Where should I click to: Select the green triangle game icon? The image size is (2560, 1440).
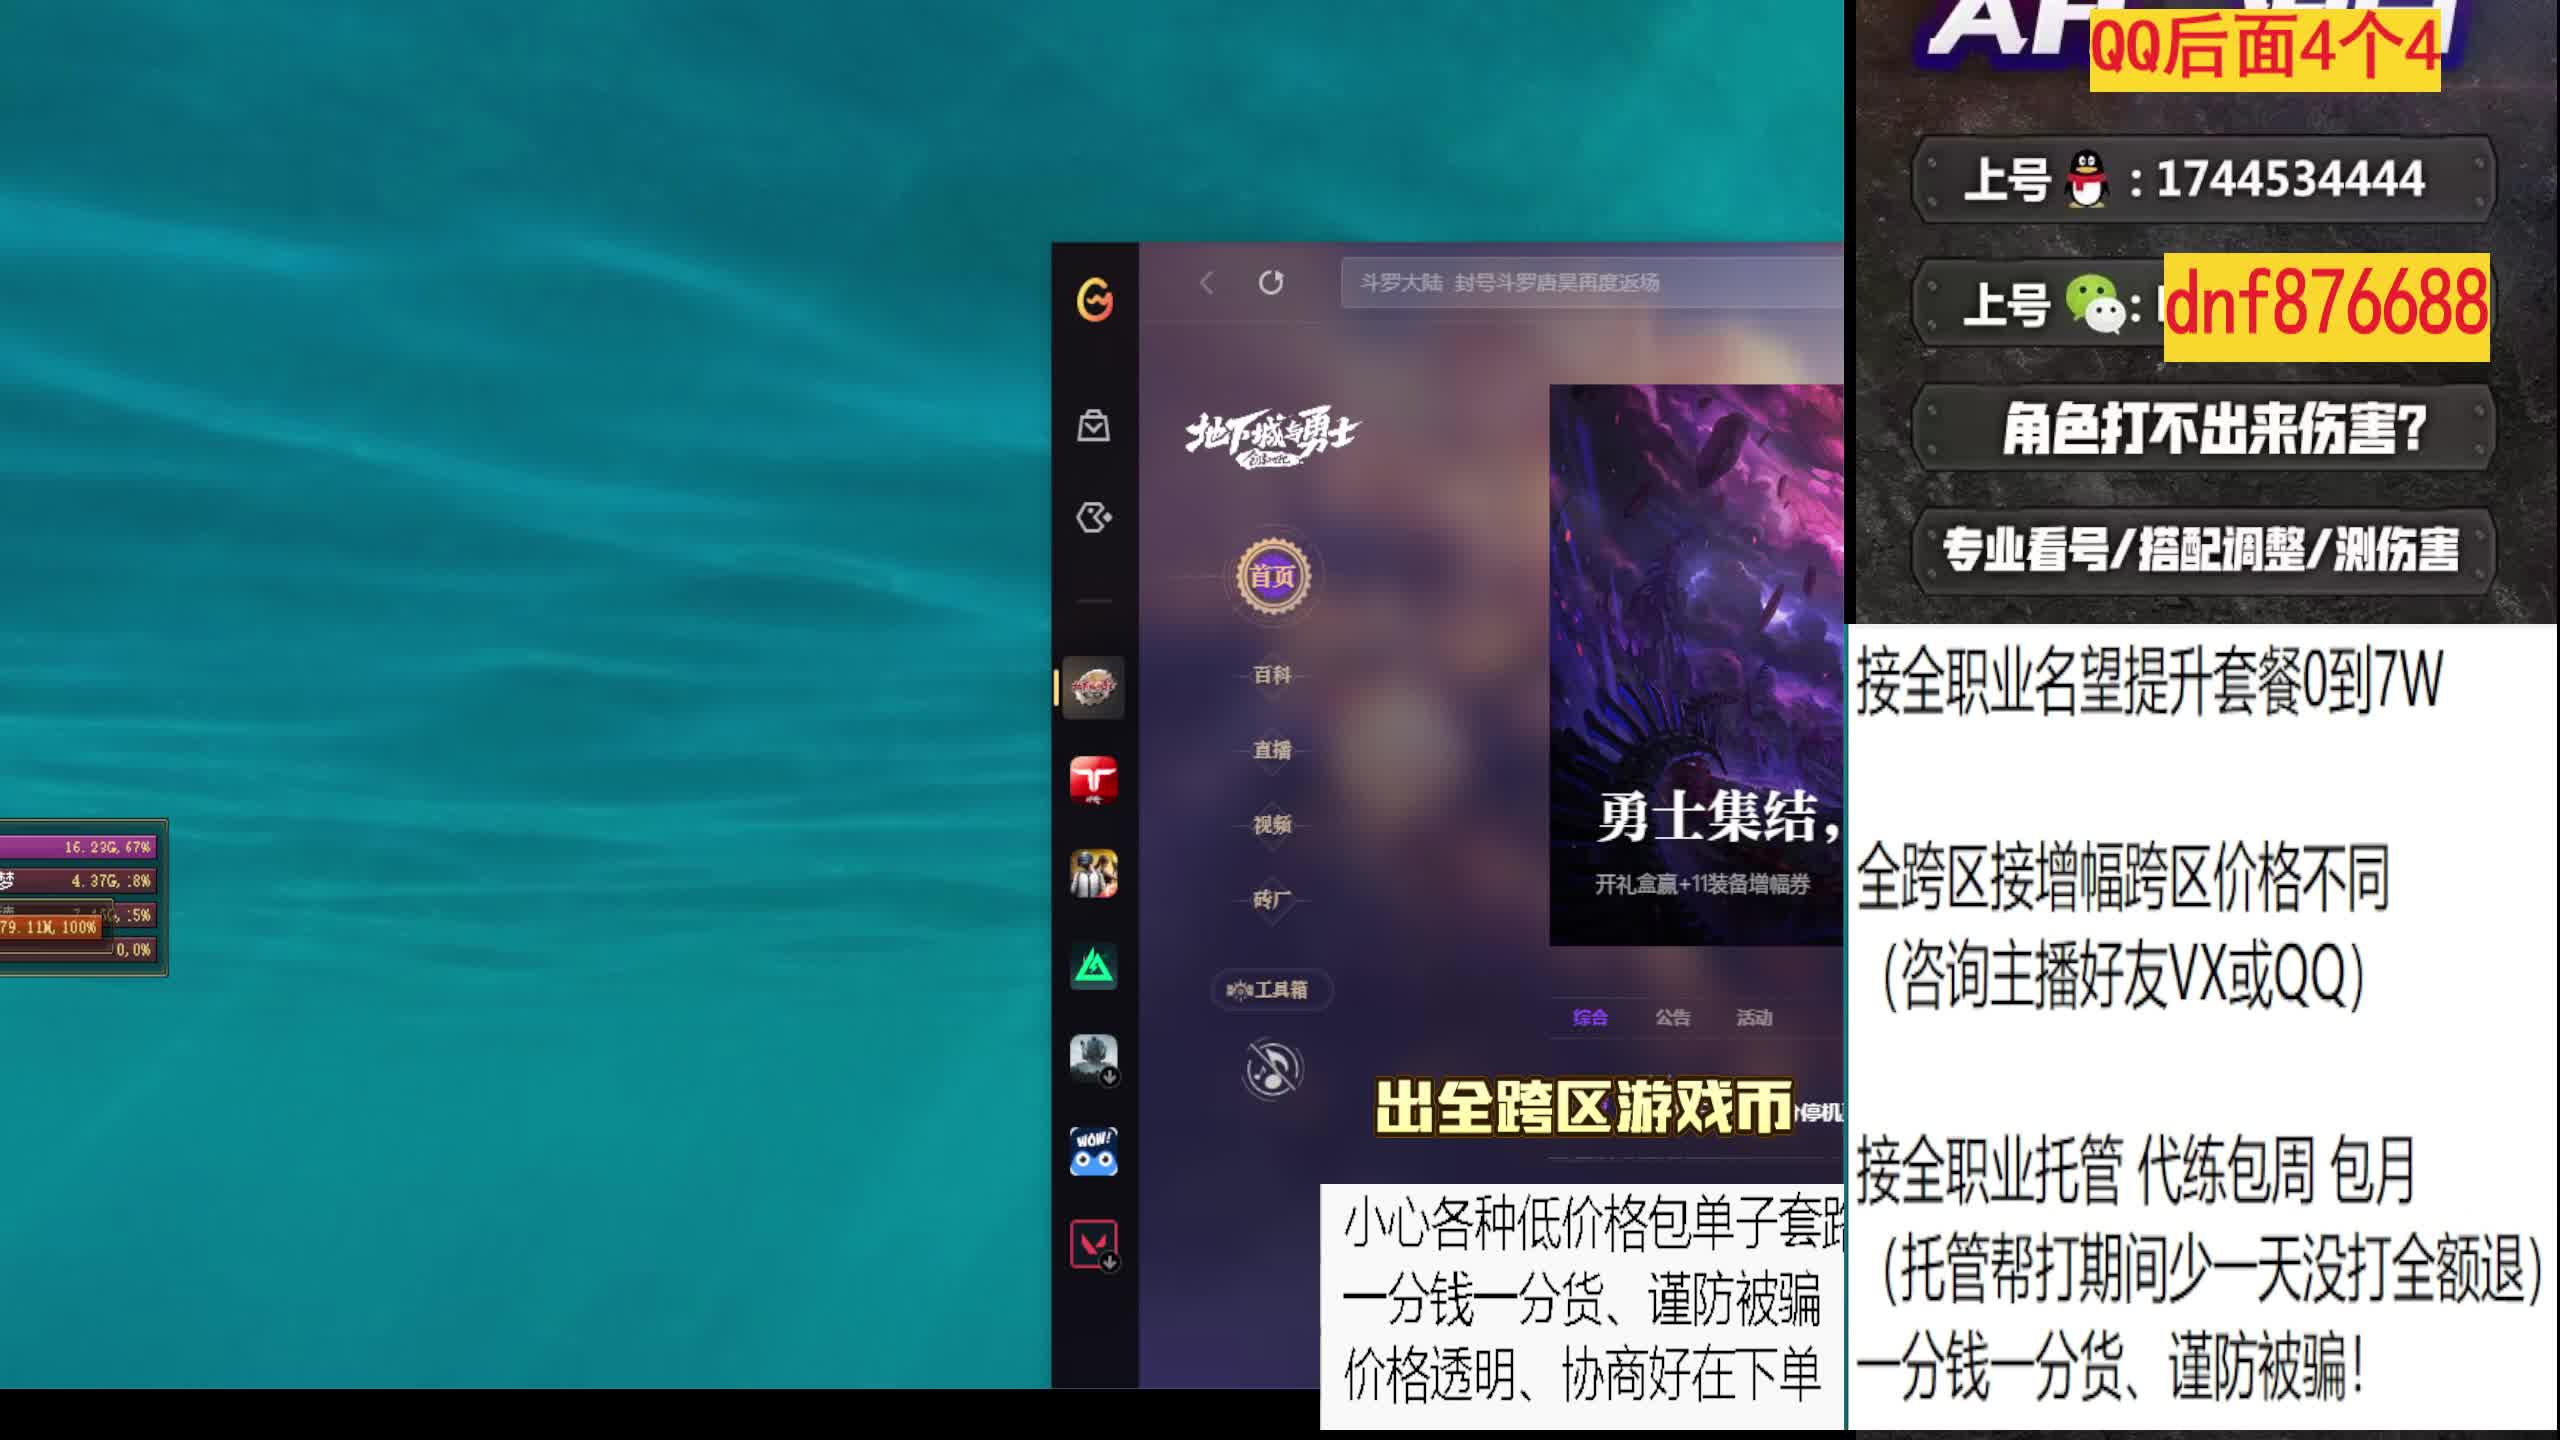coord(1093,966)
